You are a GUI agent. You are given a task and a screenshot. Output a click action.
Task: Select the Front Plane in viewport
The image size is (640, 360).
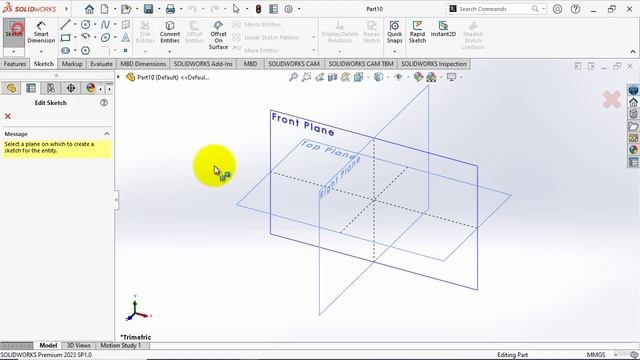pos(303,124)
